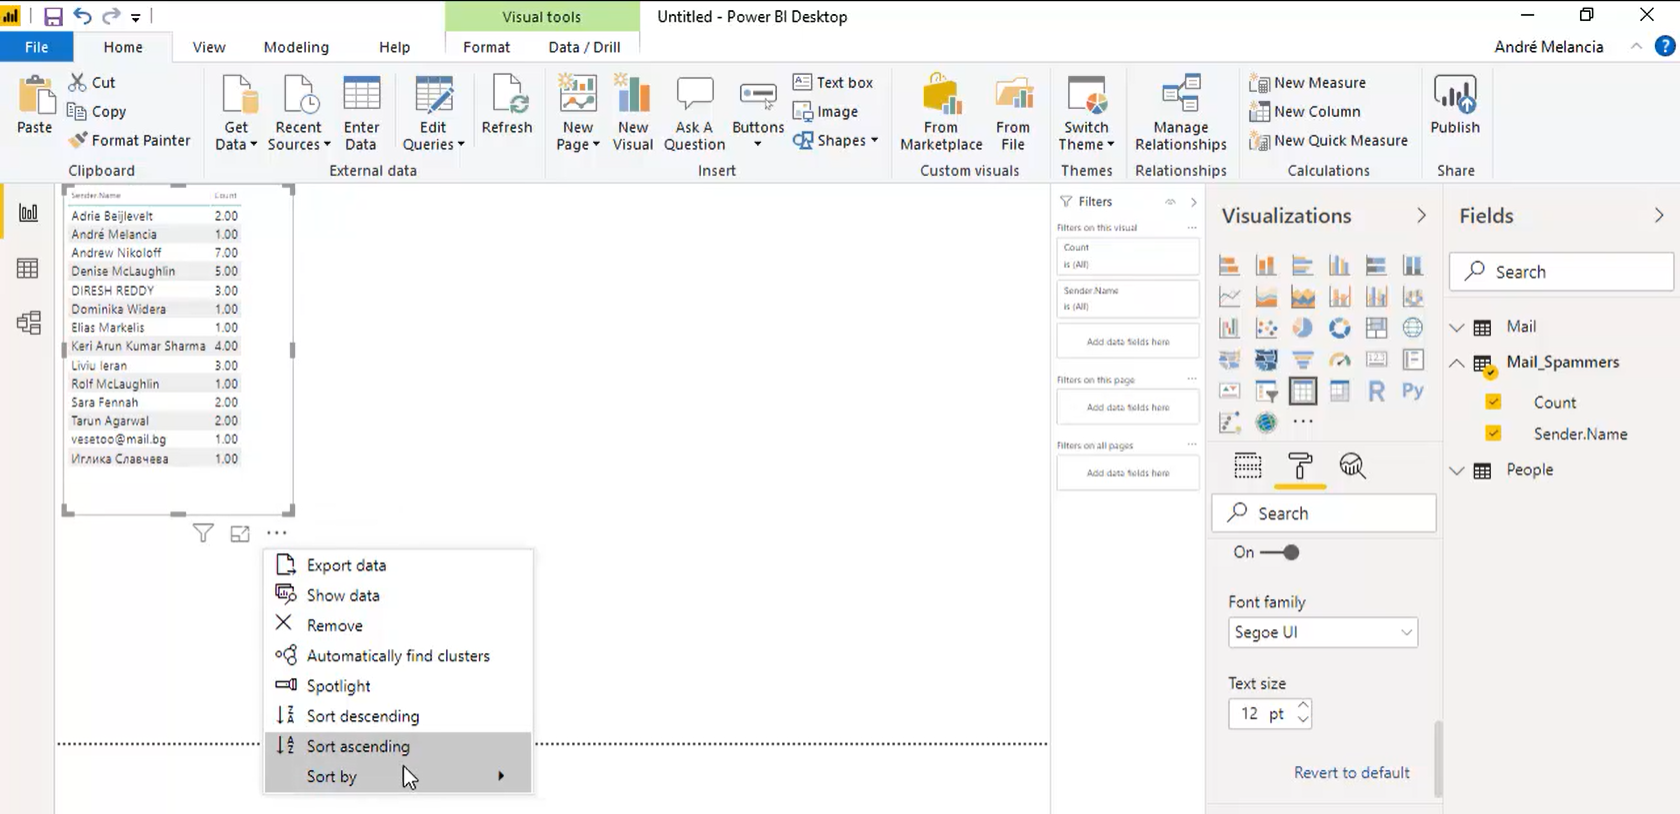1680x814 pixels.
Task: Pick the gauge visualization
Action: 1339,360
